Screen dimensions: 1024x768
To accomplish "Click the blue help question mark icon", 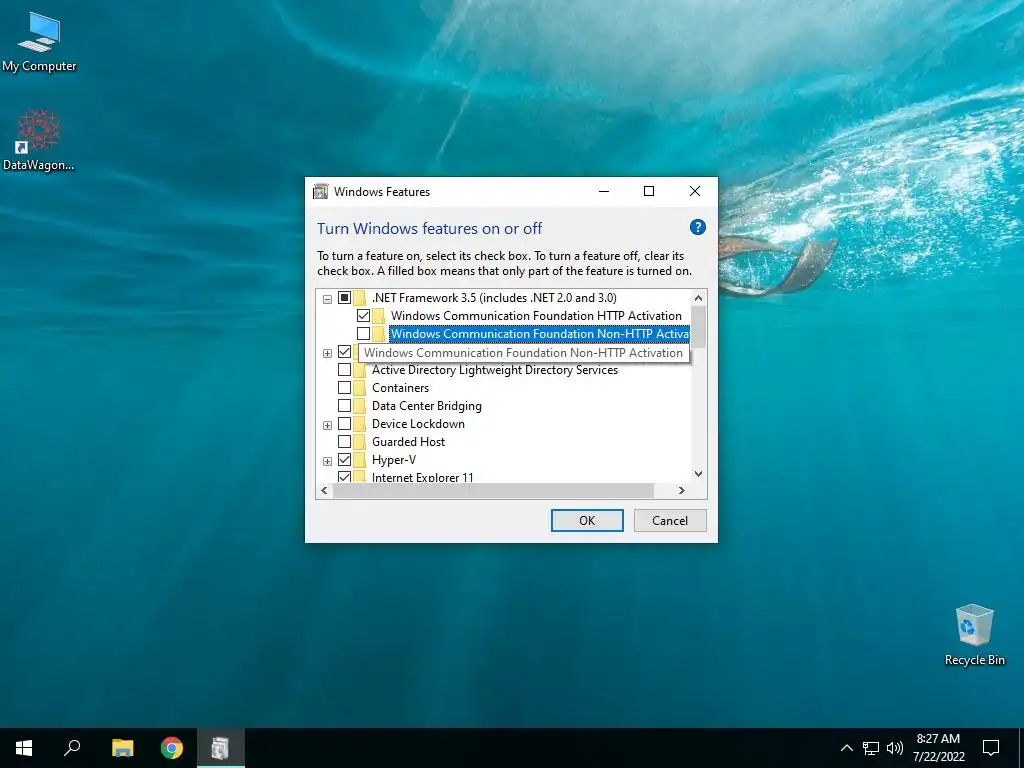I will click(x=697, y=227).
